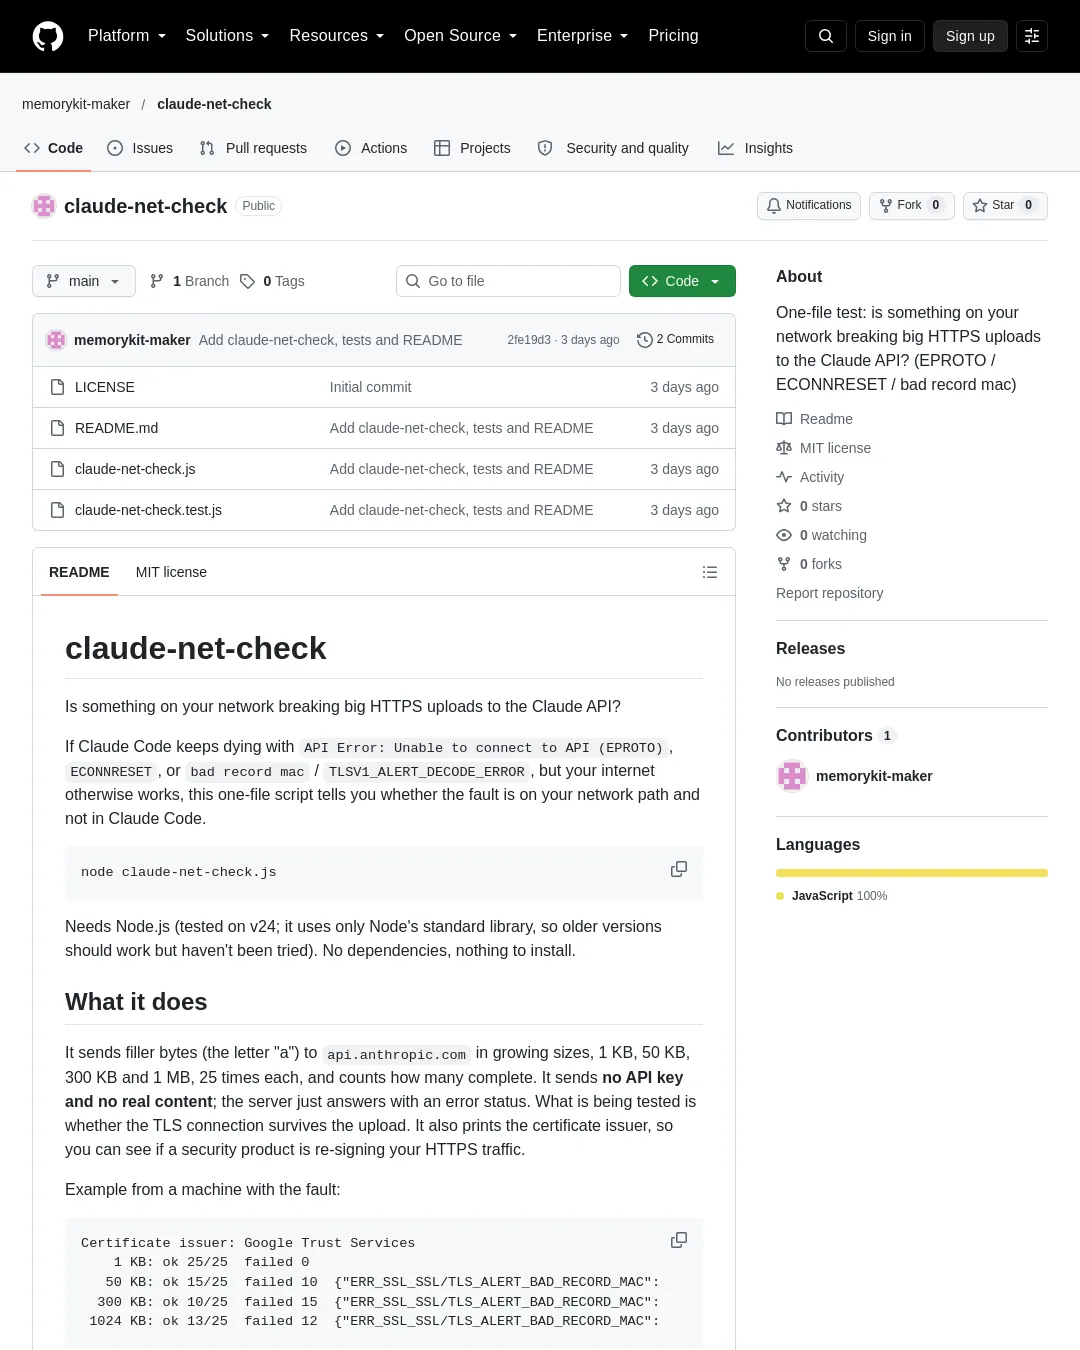1080x1350 pixels.
Task: Click the eye icon next to 0 watching
Action: click(x=784, y=535)
